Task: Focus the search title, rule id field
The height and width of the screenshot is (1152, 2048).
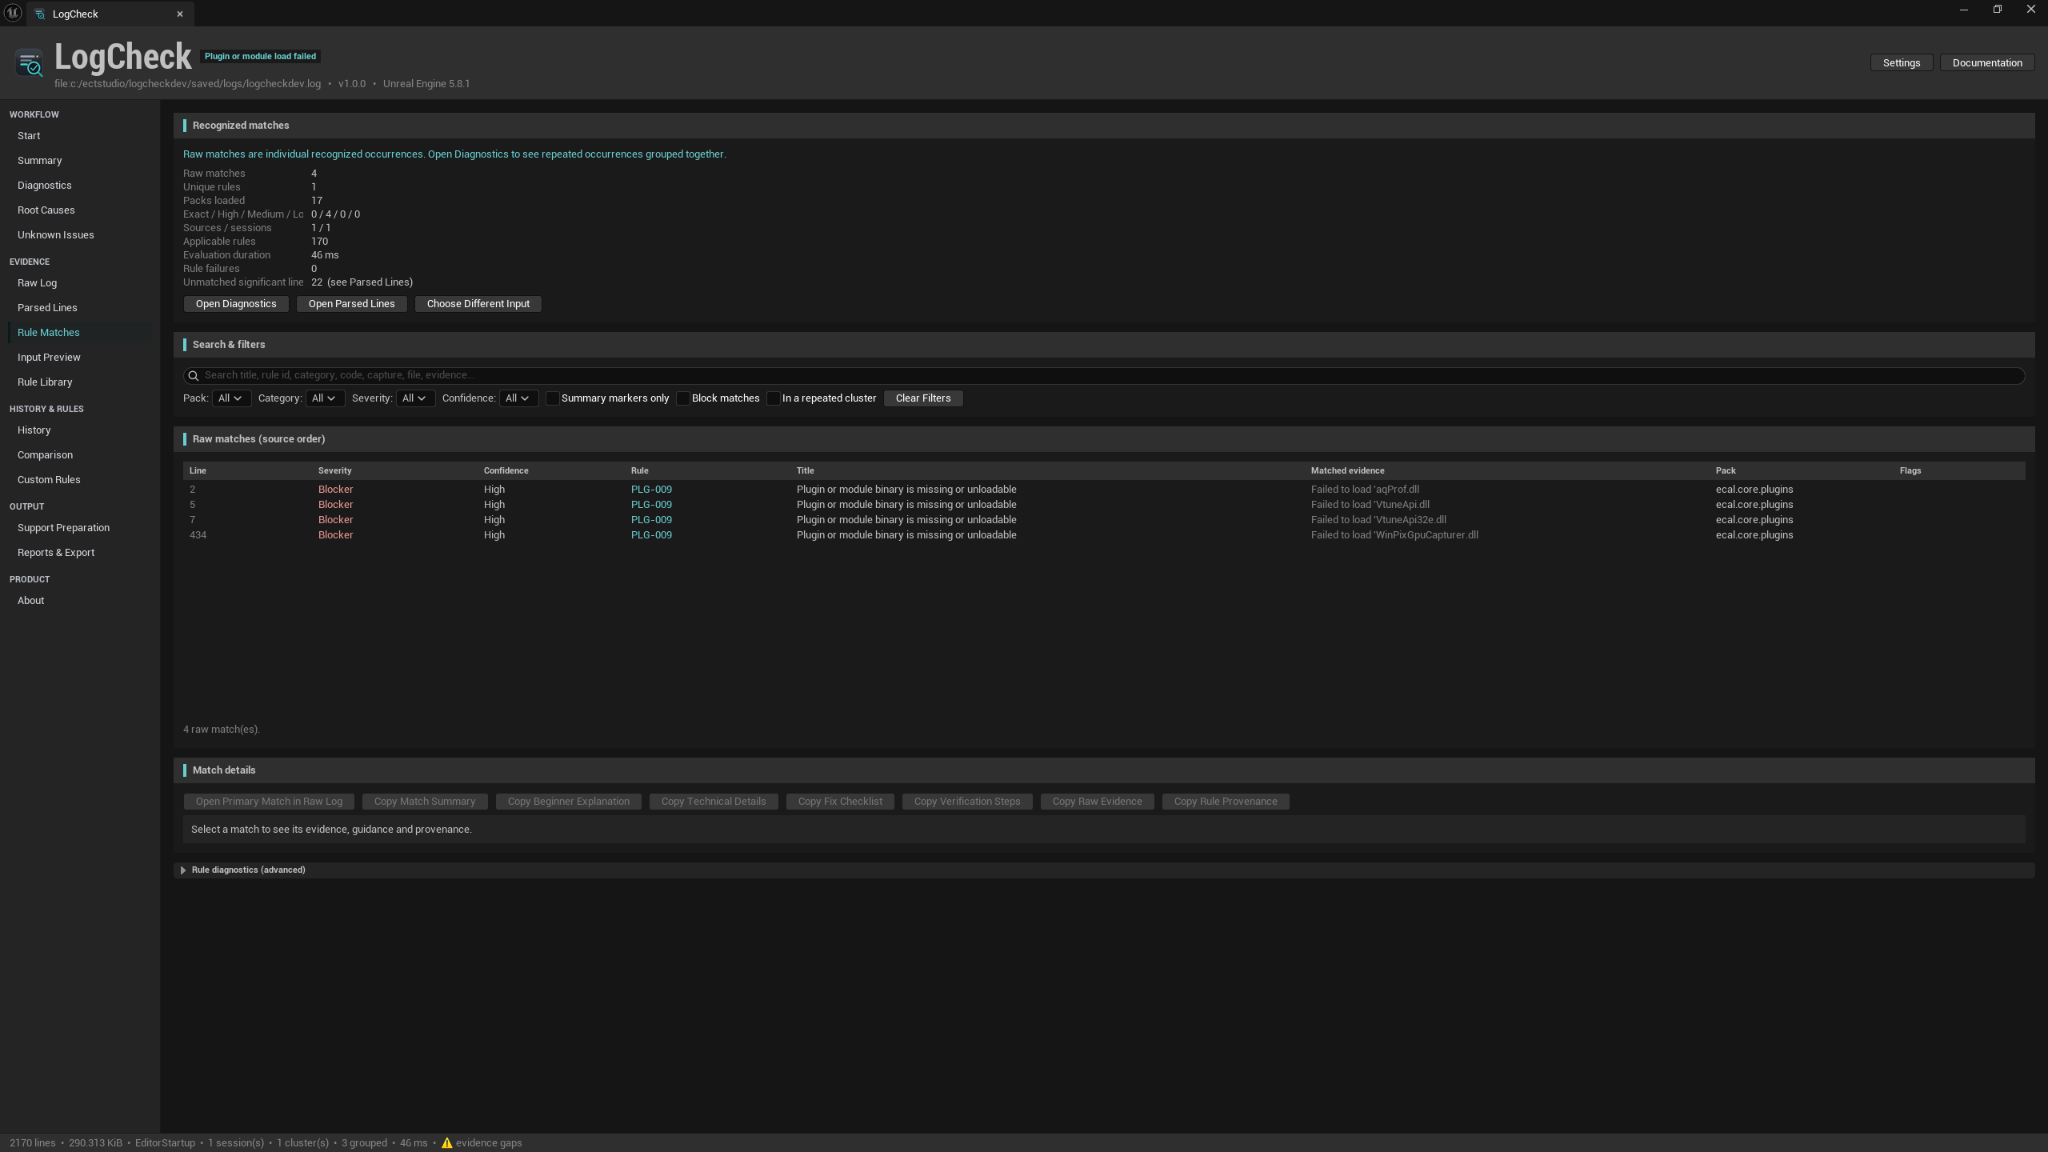Action: [x=1104, y=376]
